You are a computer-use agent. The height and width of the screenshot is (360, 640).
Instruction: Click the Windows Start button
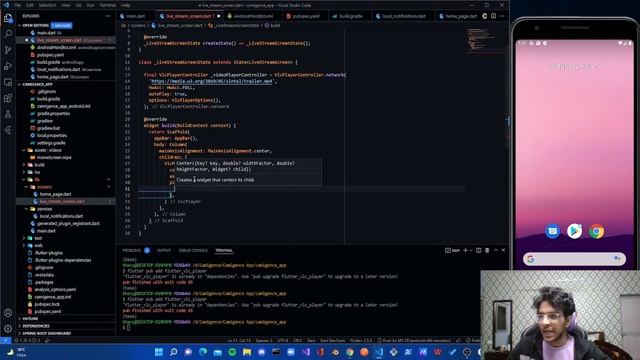(159, 352)
